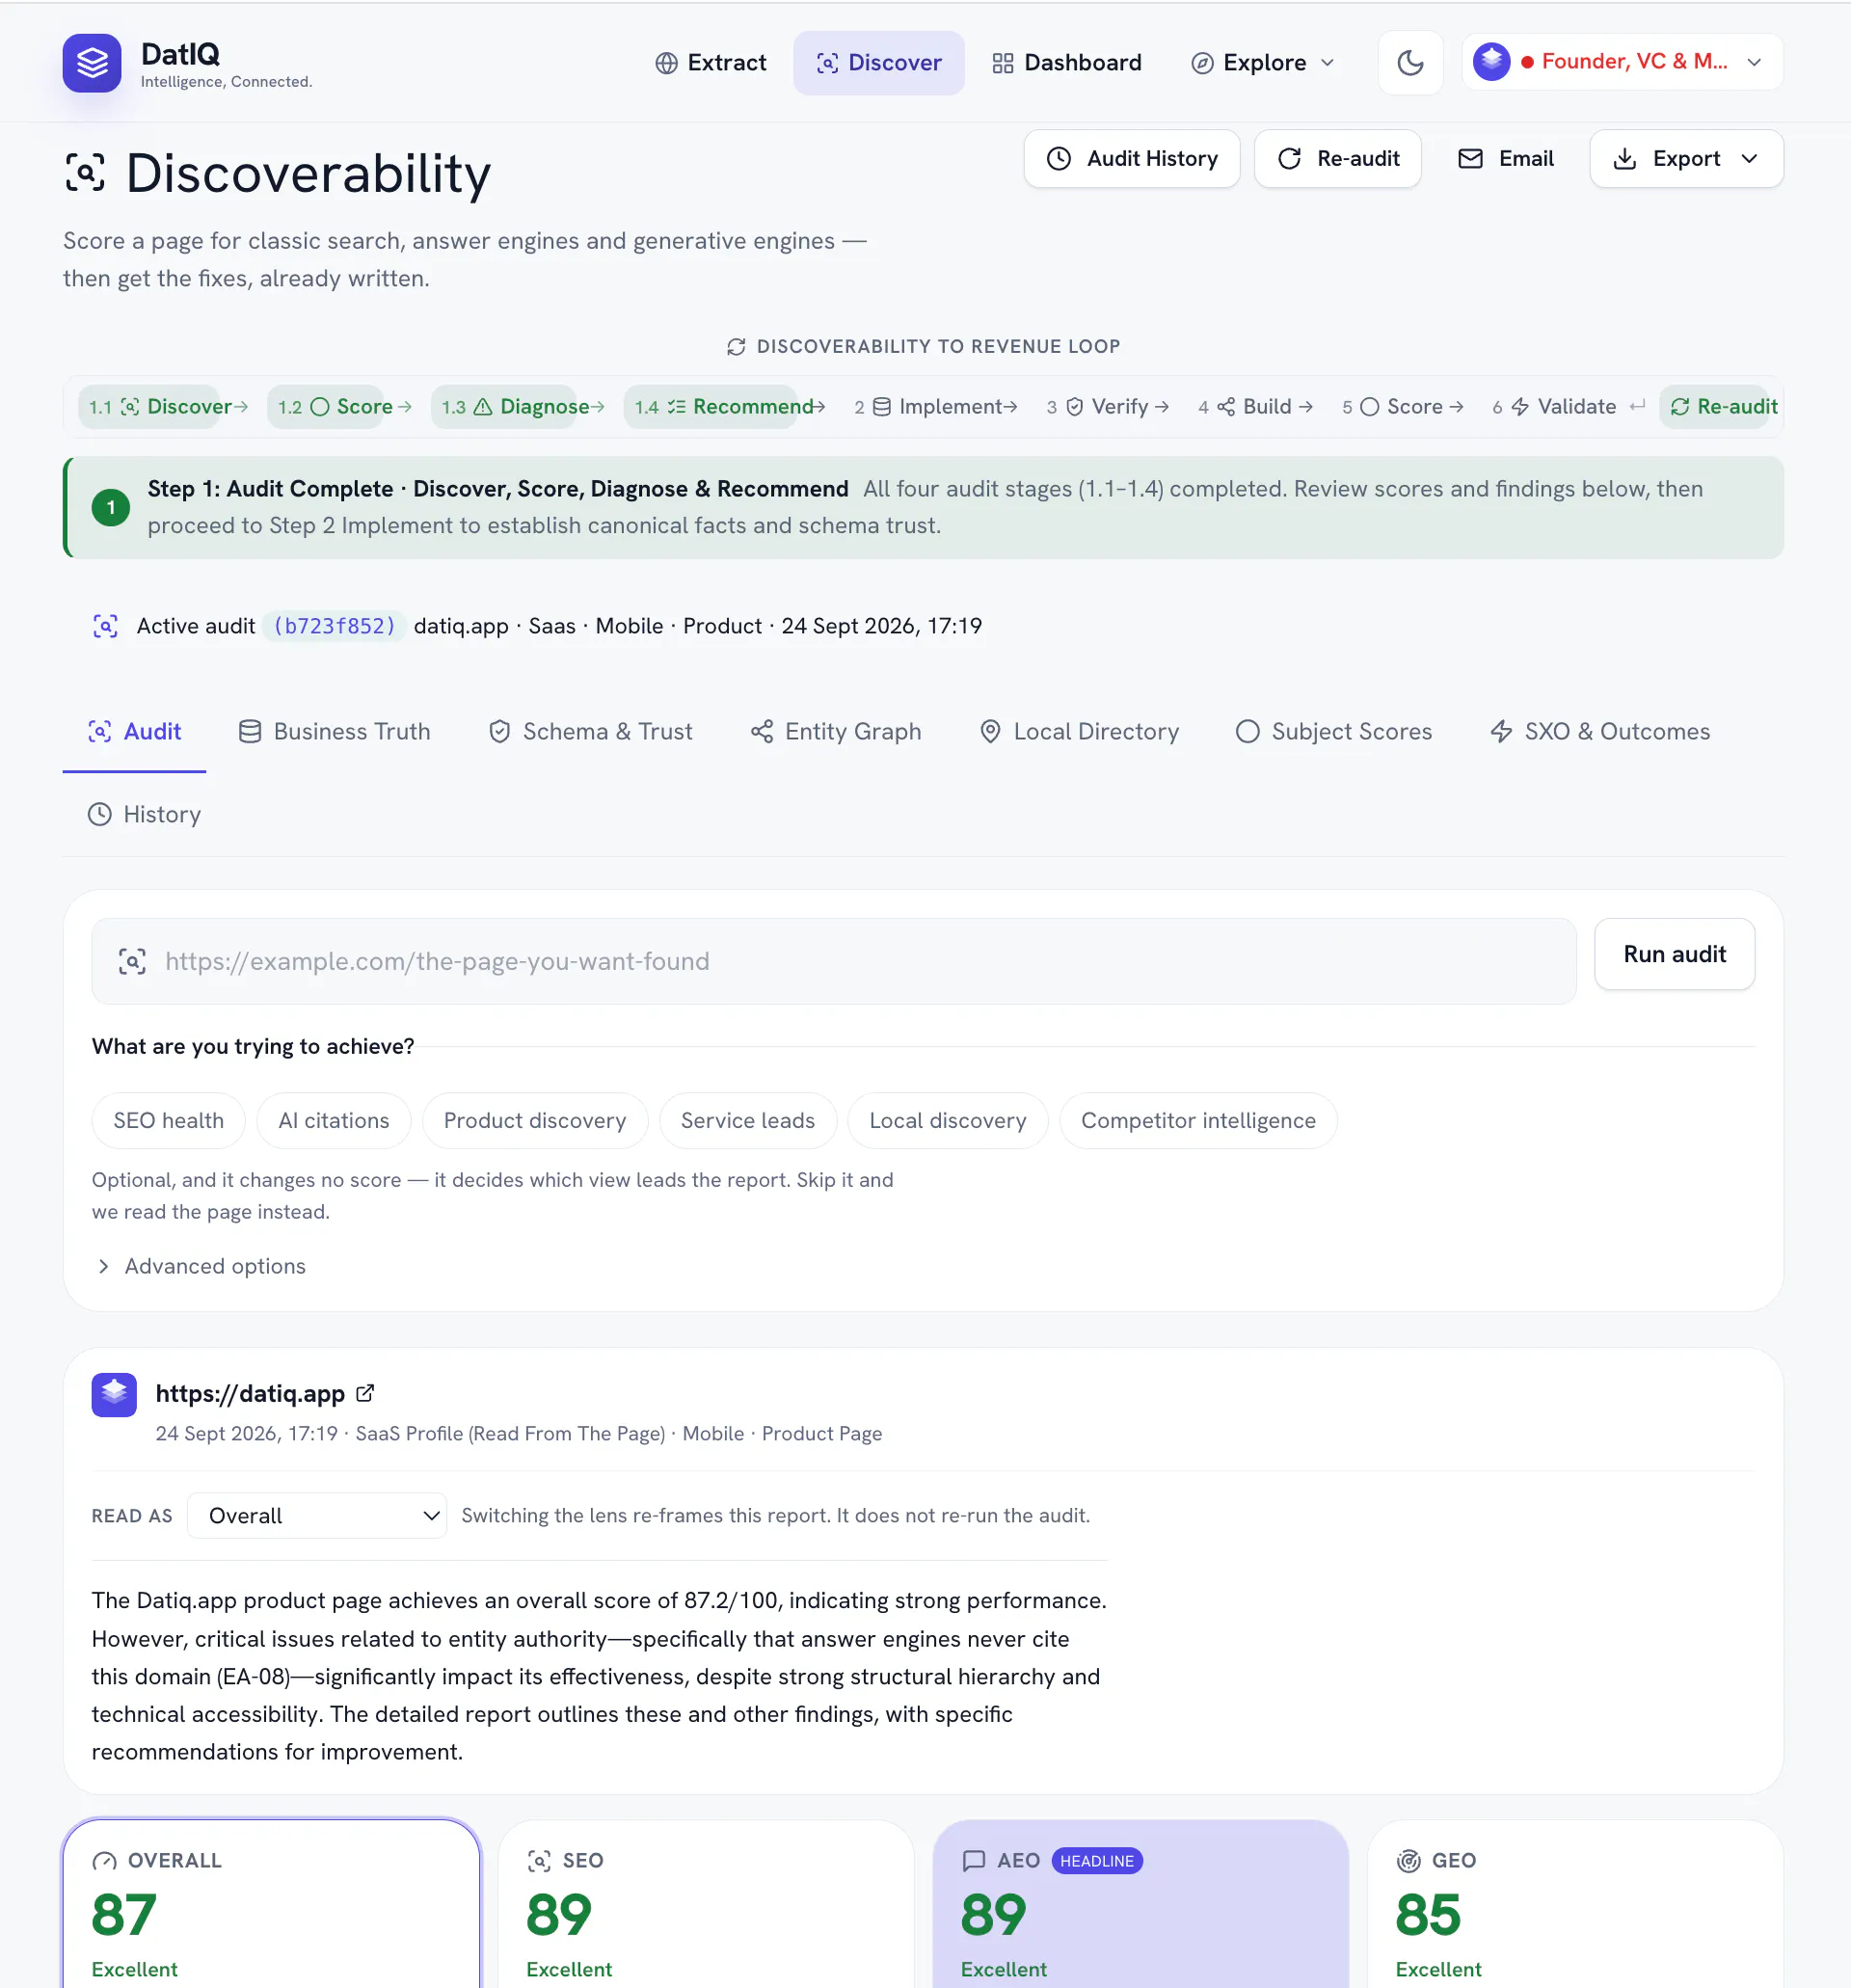Go to the Discover nav item

pos(879,63)
